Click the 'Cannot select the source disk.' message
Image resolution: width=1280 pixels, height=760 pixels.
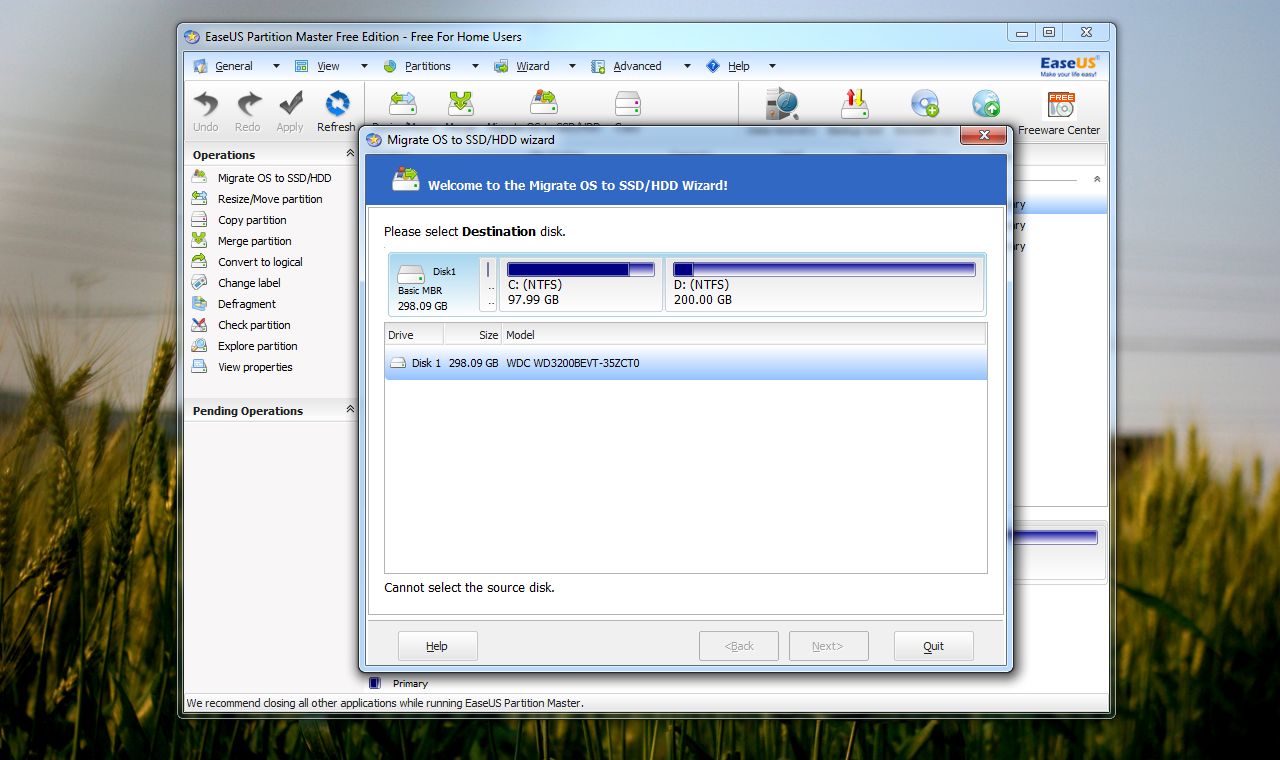tap(469, 588)
